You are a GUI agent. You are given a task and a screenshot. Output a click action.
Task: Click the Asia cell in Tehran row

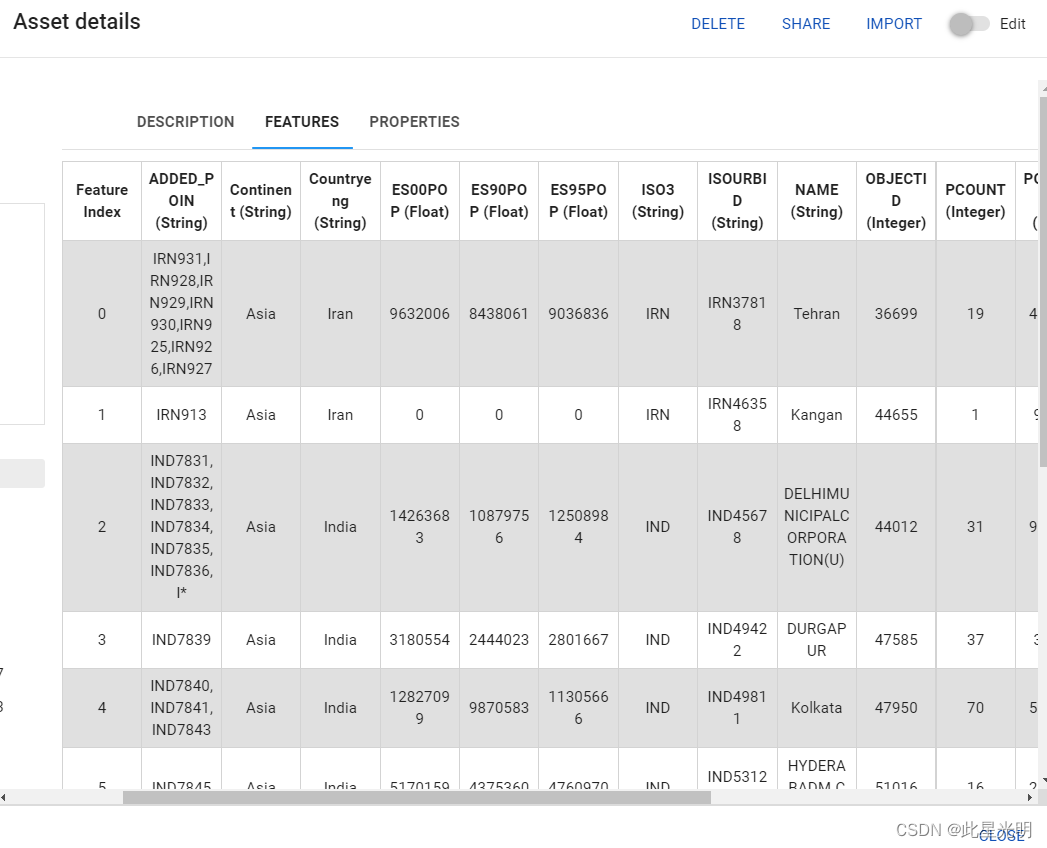(260, 313)
